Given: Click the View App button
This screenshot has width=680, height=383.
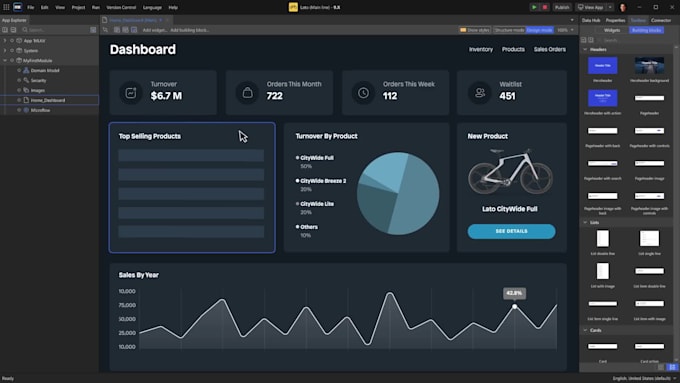Looking at the screenshot, I should tap(591, 7).
